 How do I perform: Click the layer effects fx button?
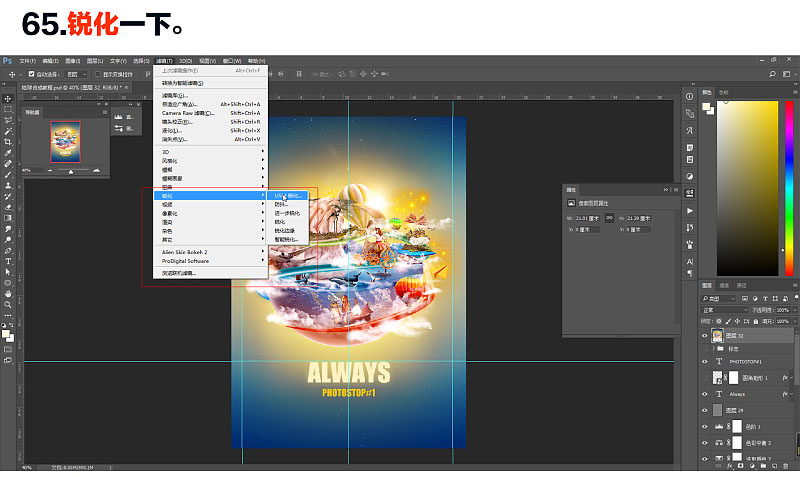(729, 466)
